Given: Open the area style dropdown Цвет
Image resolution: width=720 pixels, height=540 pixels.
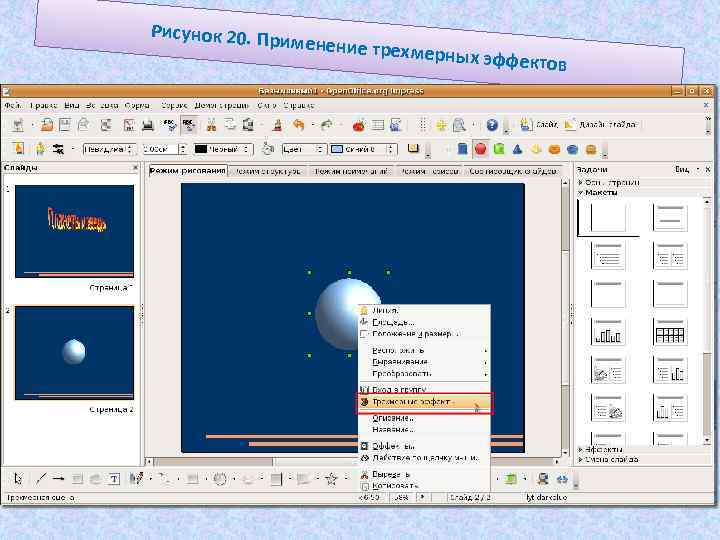Looking at the screenshot, I should [x=304, y=149].
